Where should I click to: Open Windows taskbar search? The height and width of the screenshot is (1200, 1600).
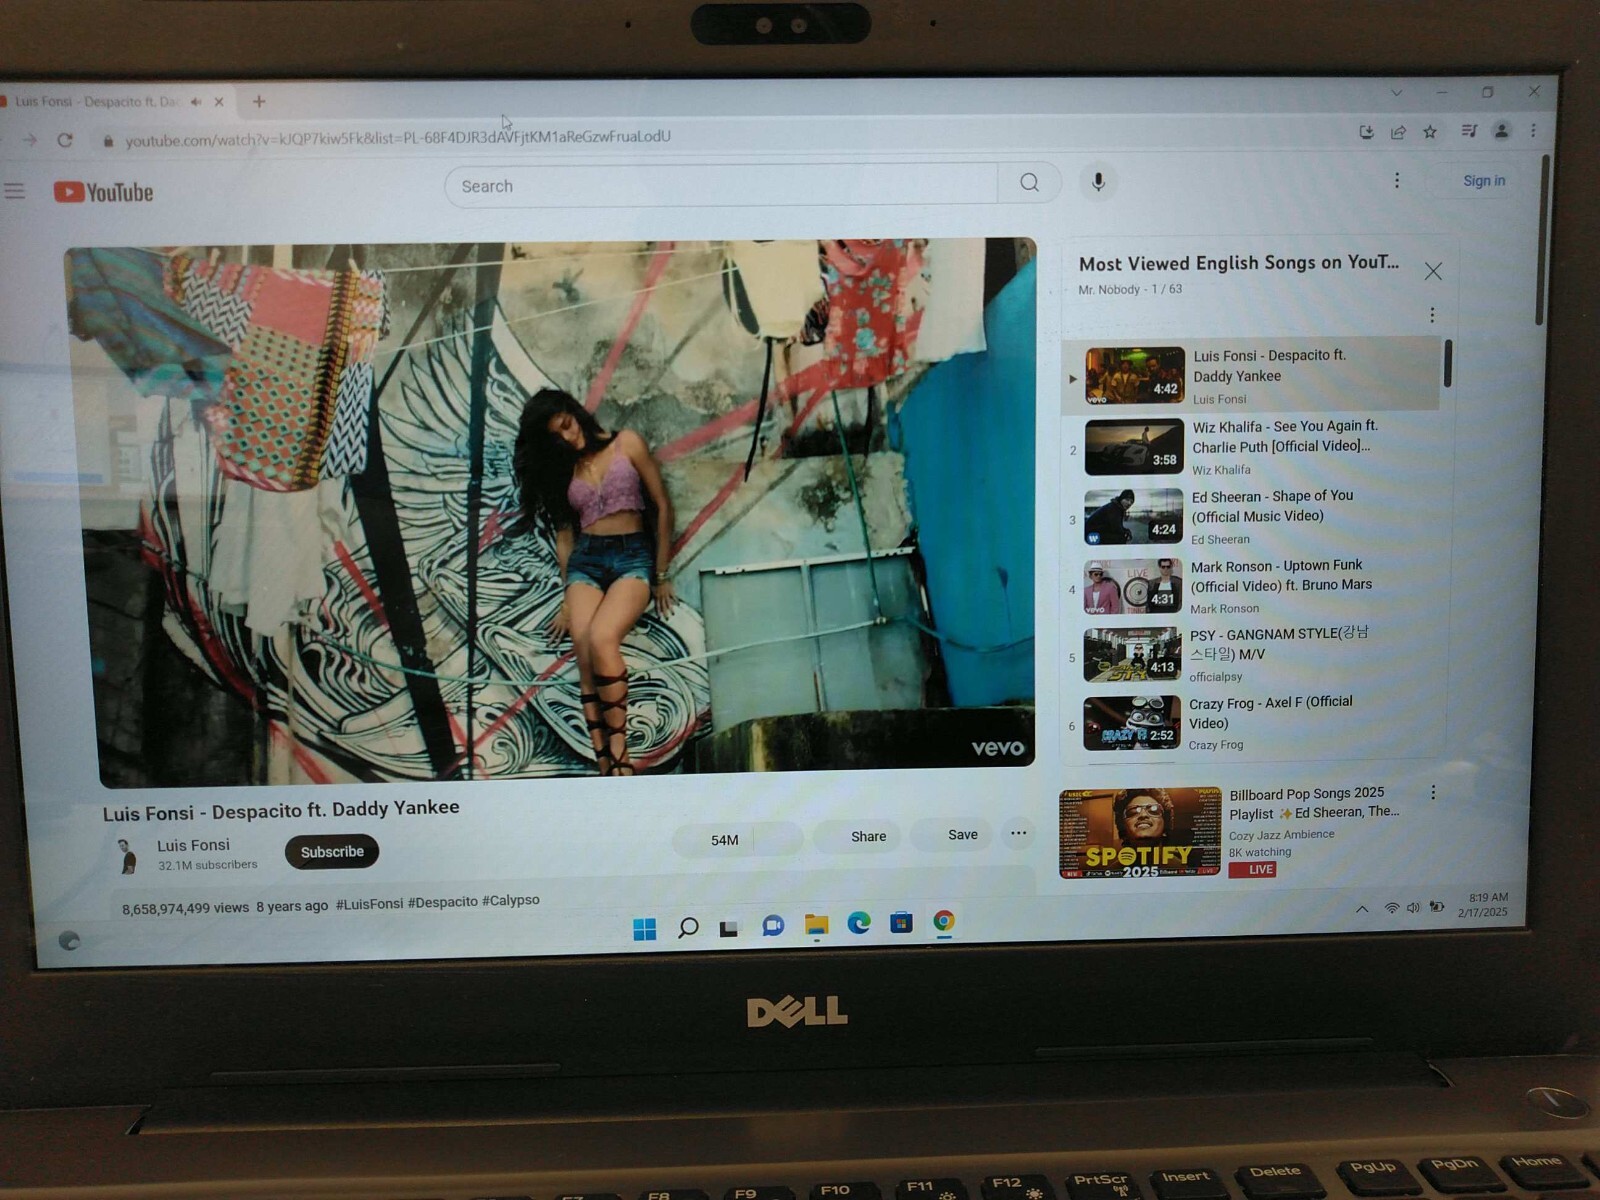click(688, 928)
